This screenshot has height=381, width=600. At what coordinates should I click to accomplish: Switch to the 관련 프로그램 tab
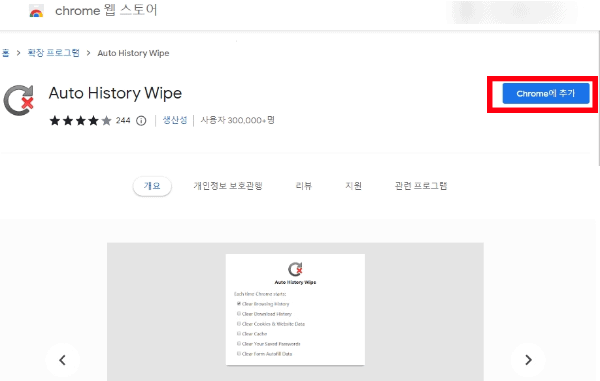click(421, 186)
